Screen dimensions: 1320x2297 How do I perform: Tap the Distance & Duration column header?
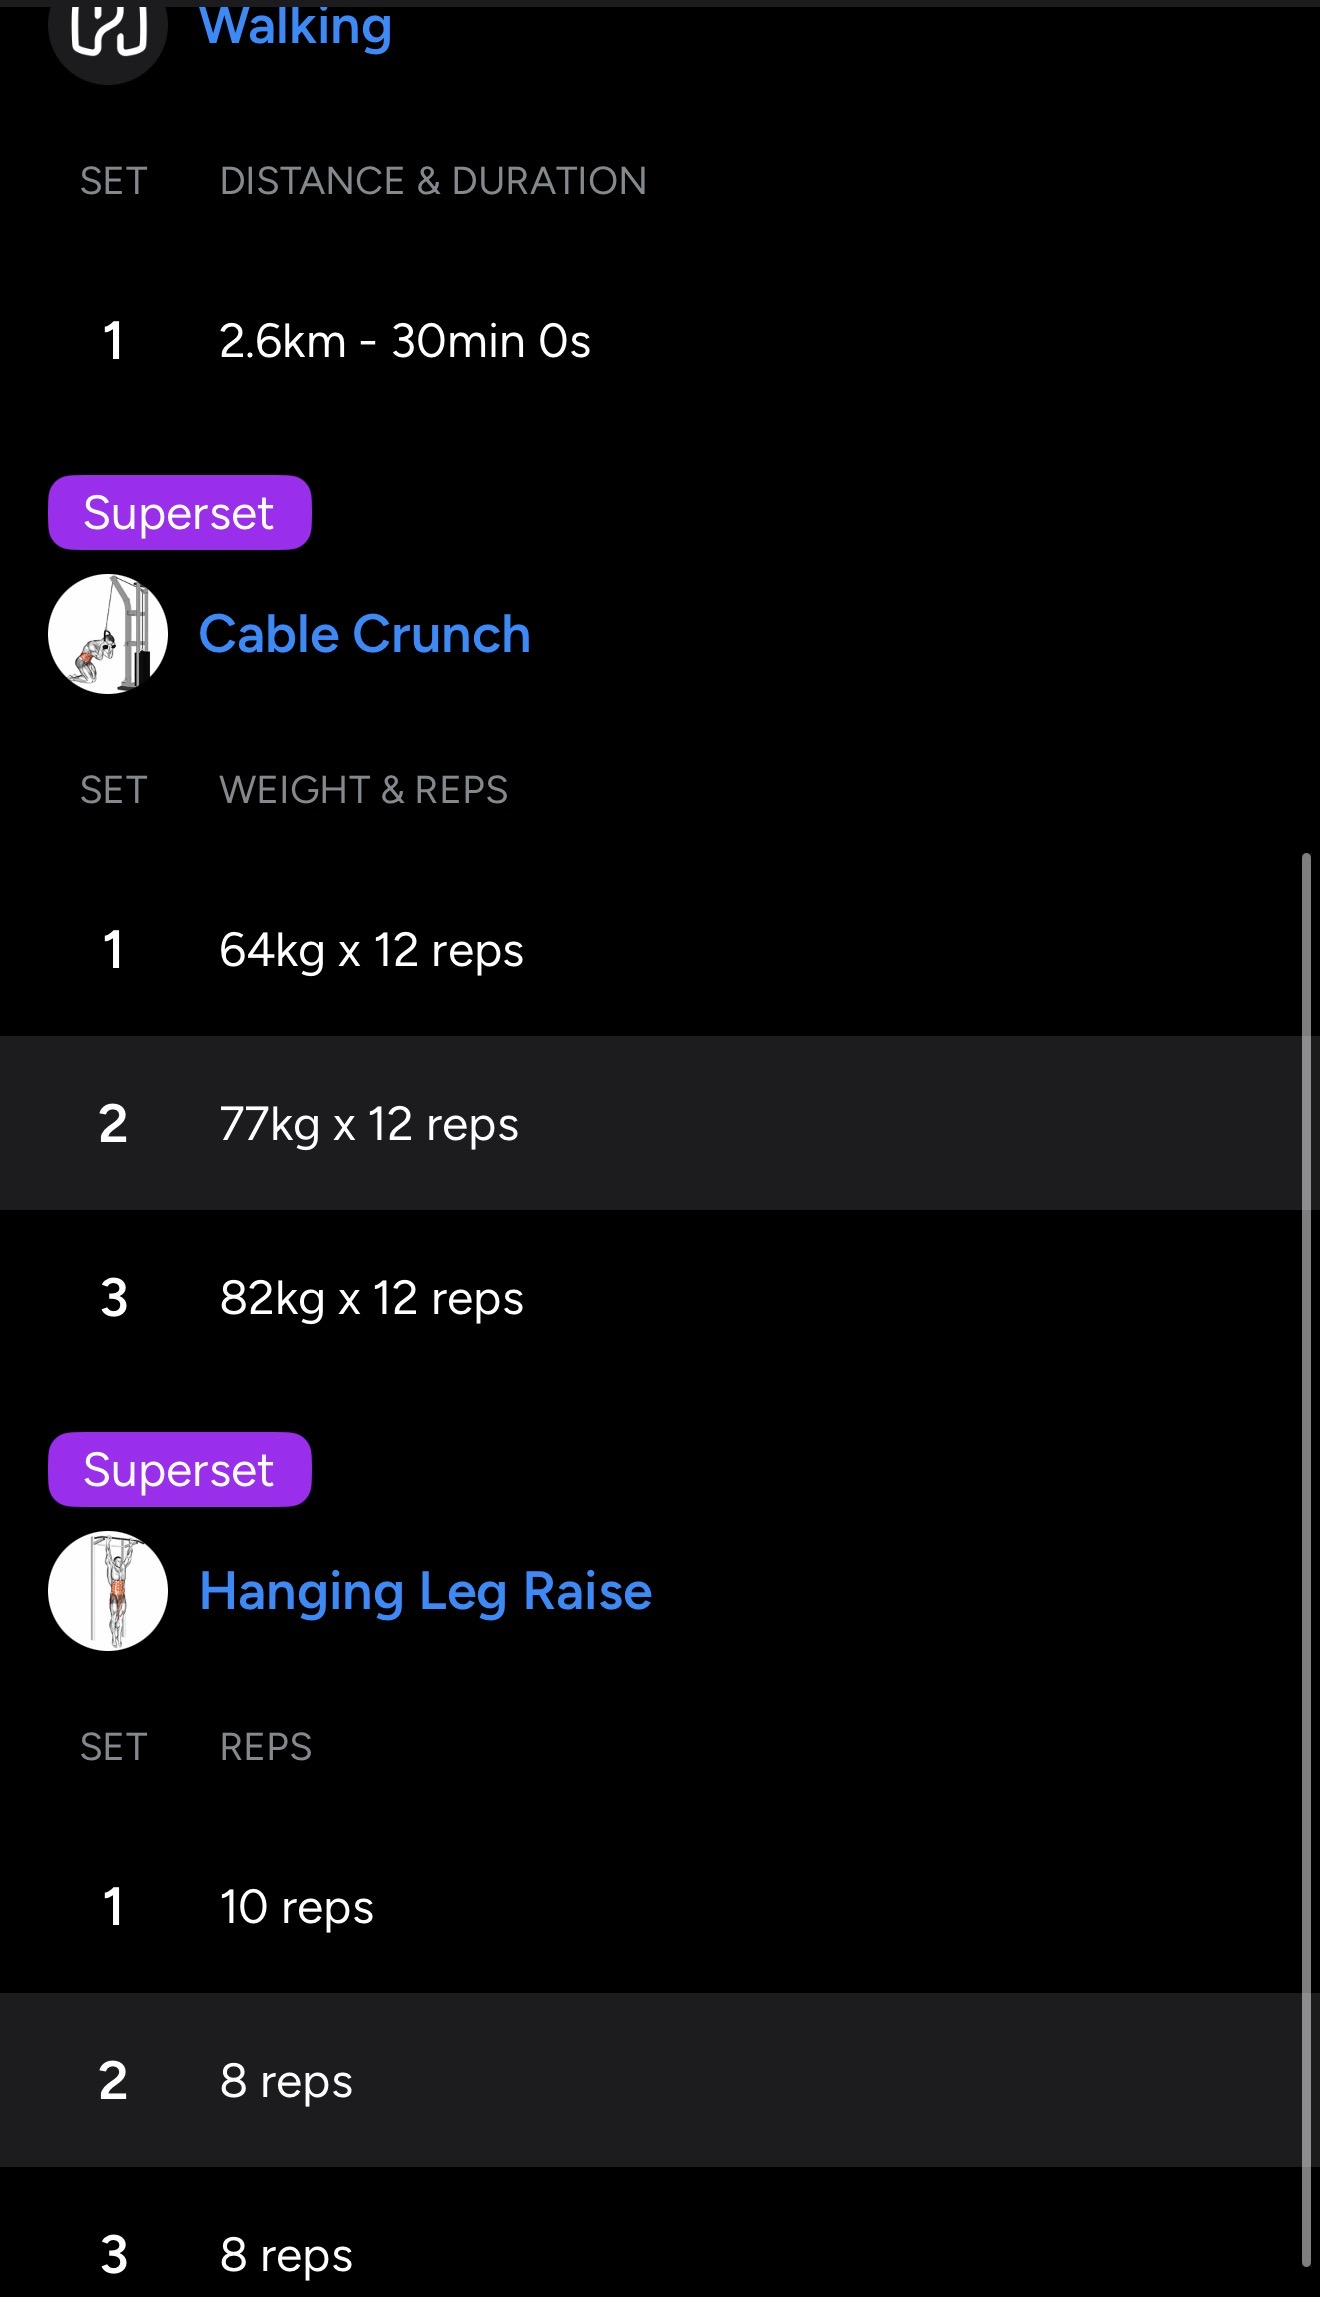(433, 181)
